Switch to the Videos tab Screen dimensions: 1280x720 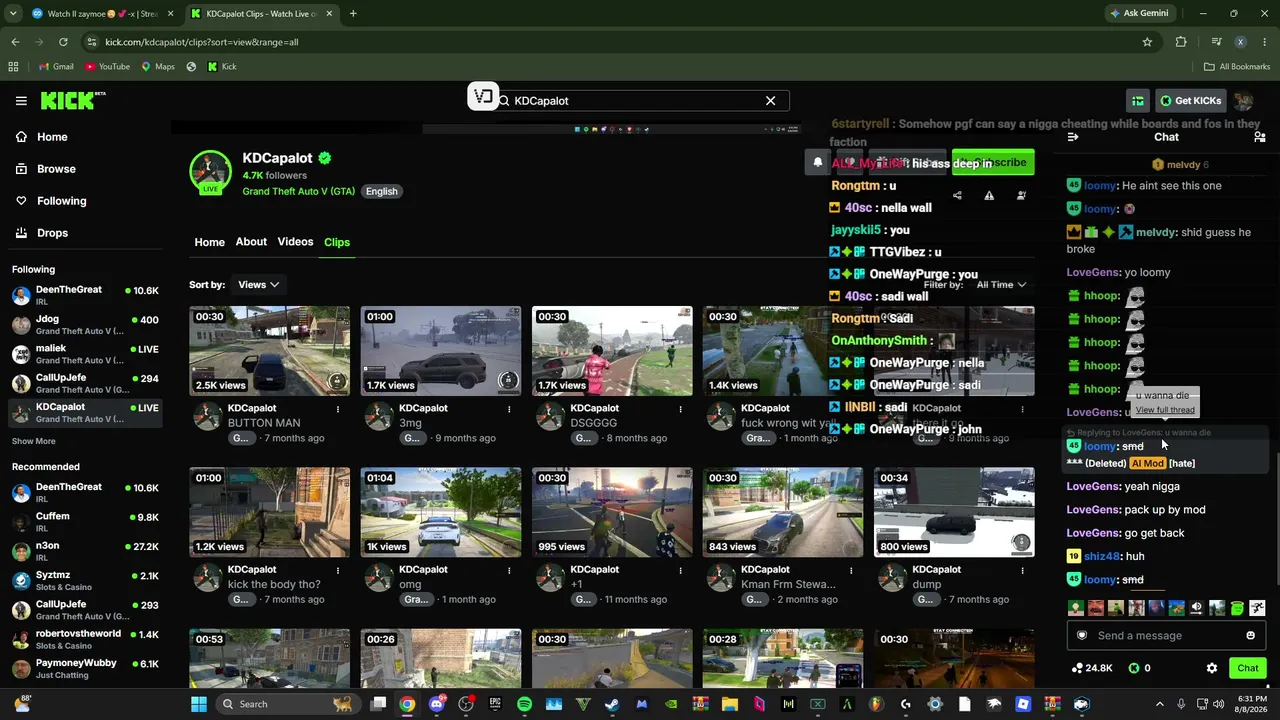[295, 242]
